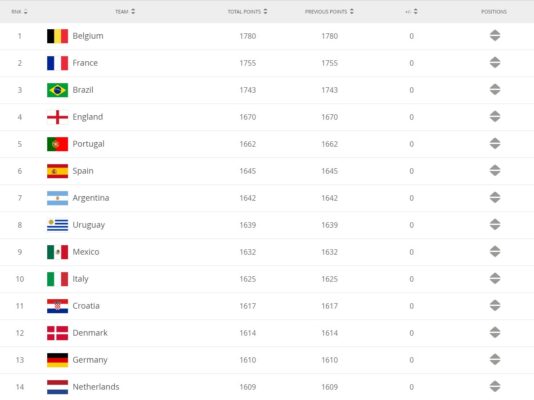Click Mexico's position change arrows
Image resolution: width=534 pixels, height=400 pixels.
[495, 252]
